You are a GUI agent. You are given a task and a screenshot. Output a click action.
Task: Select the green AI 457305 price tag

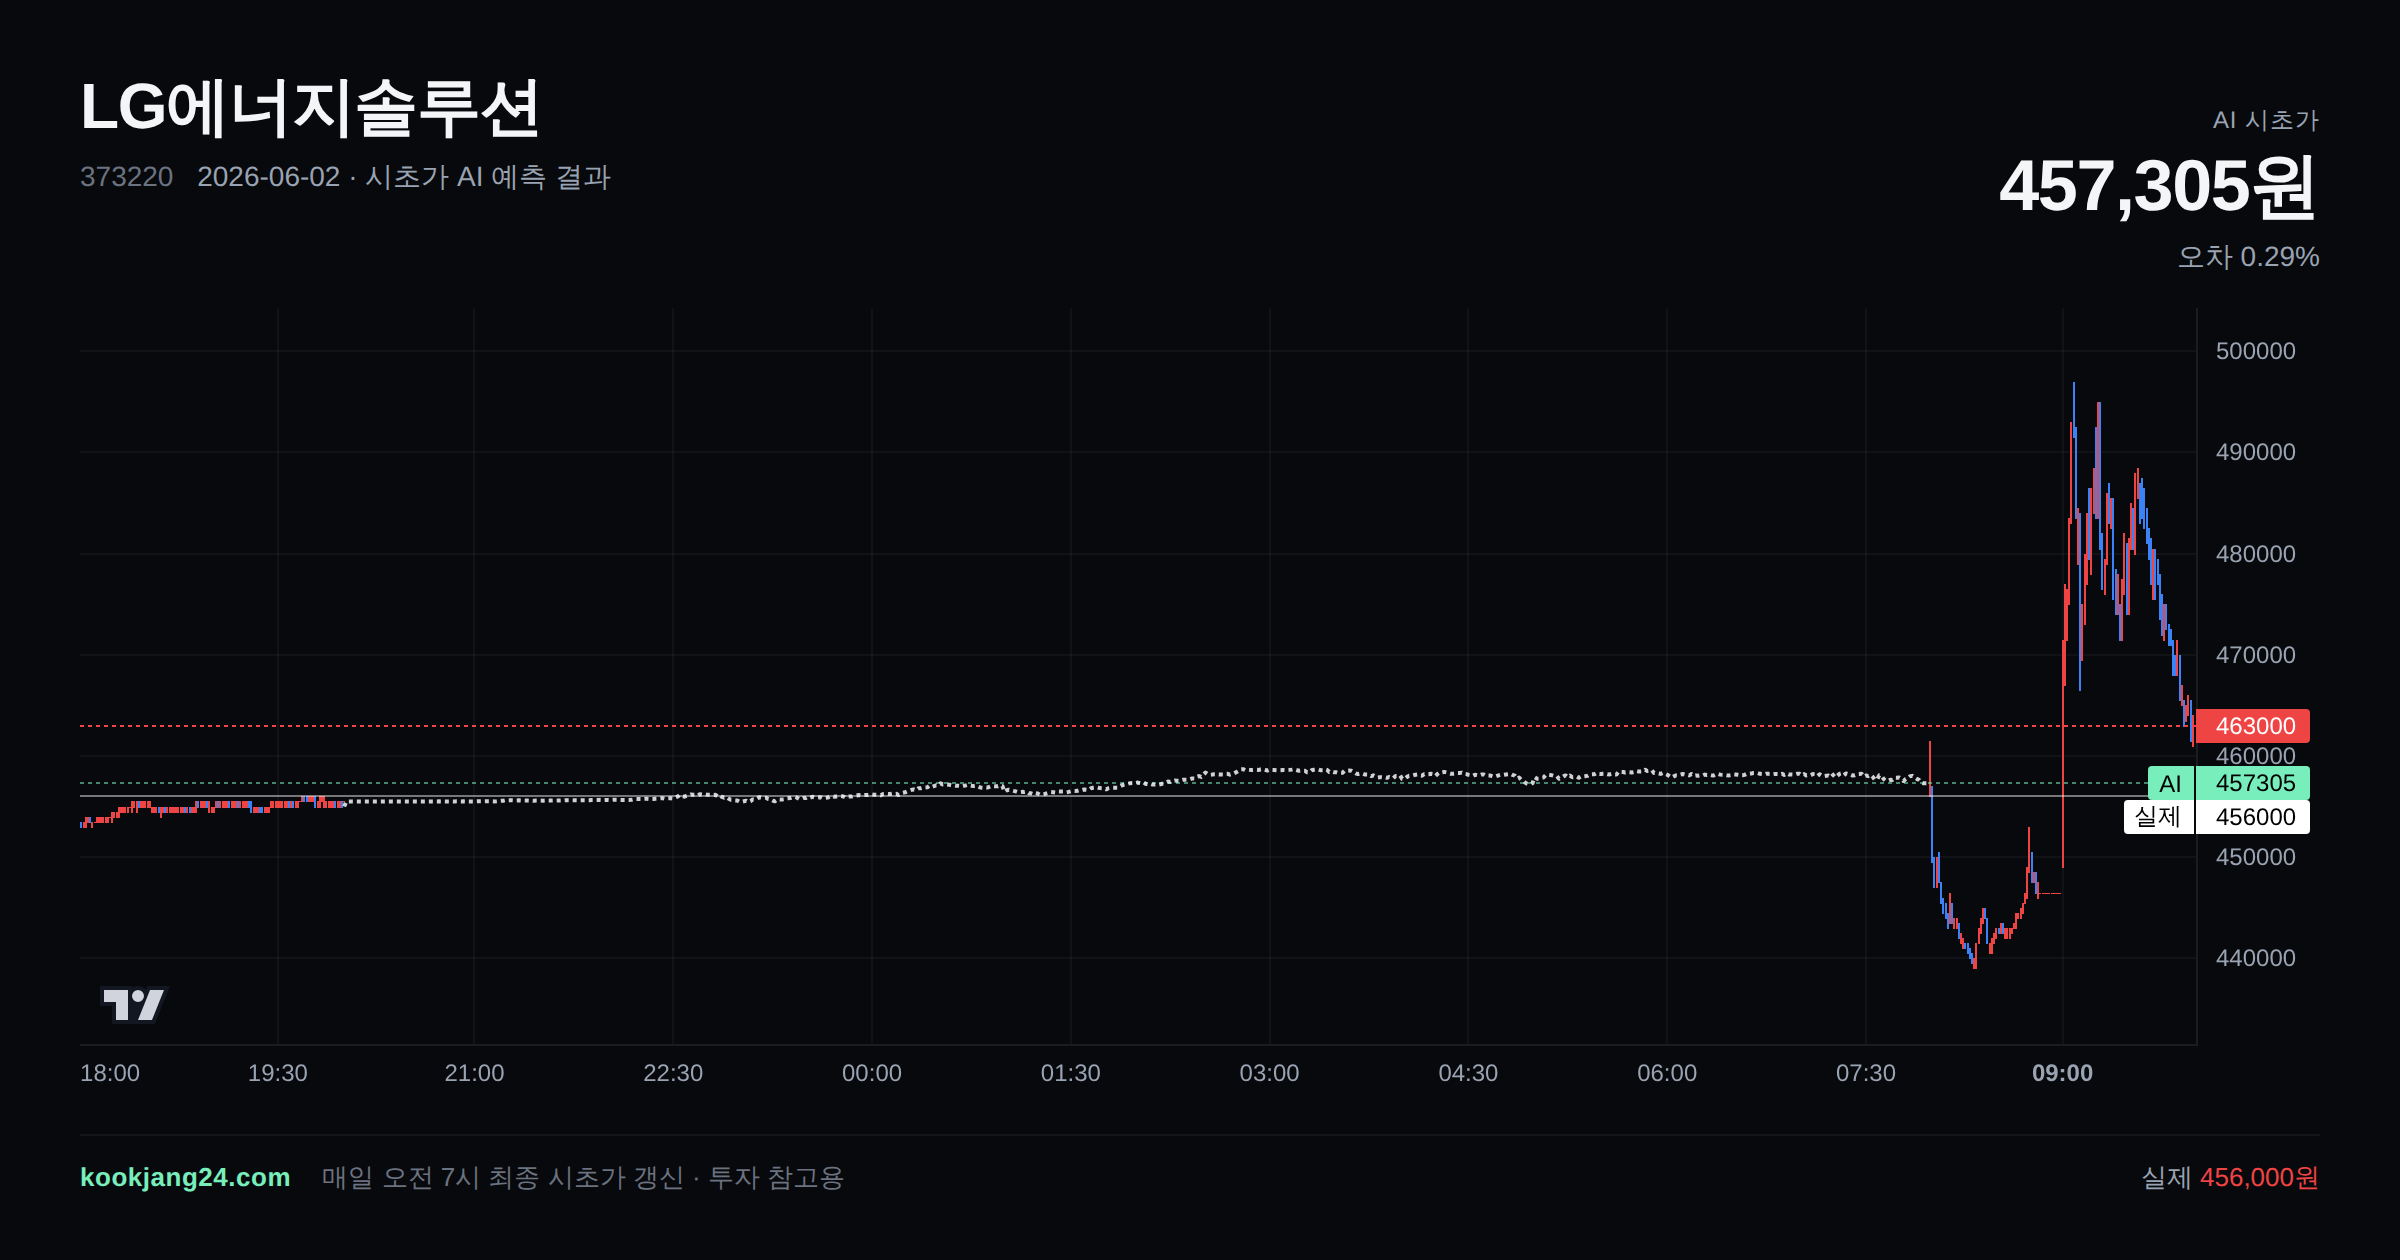pos(2229,783)
